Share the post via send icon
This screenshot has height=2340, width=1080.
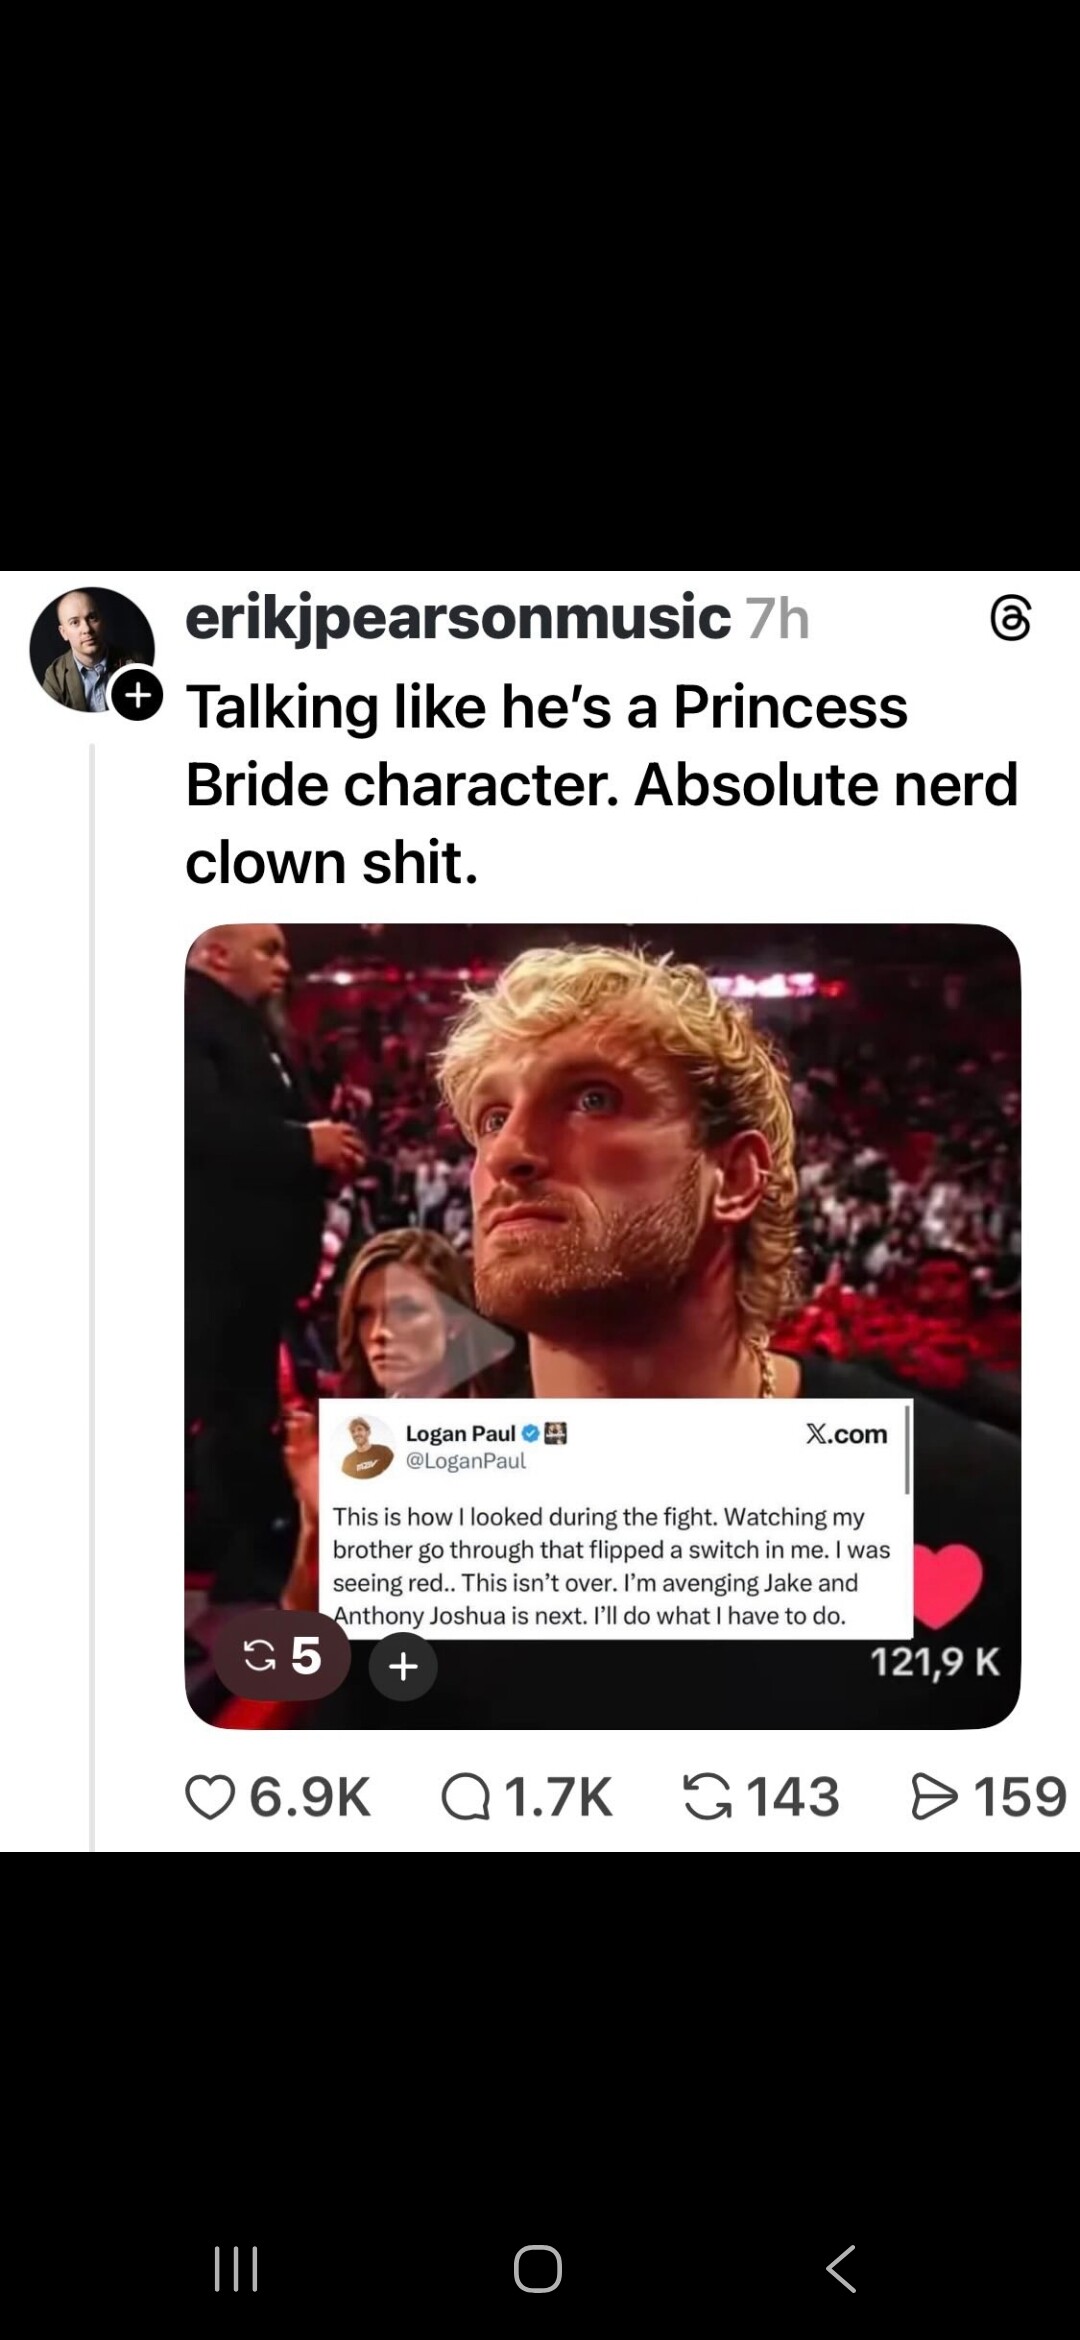coord(934,1796)
